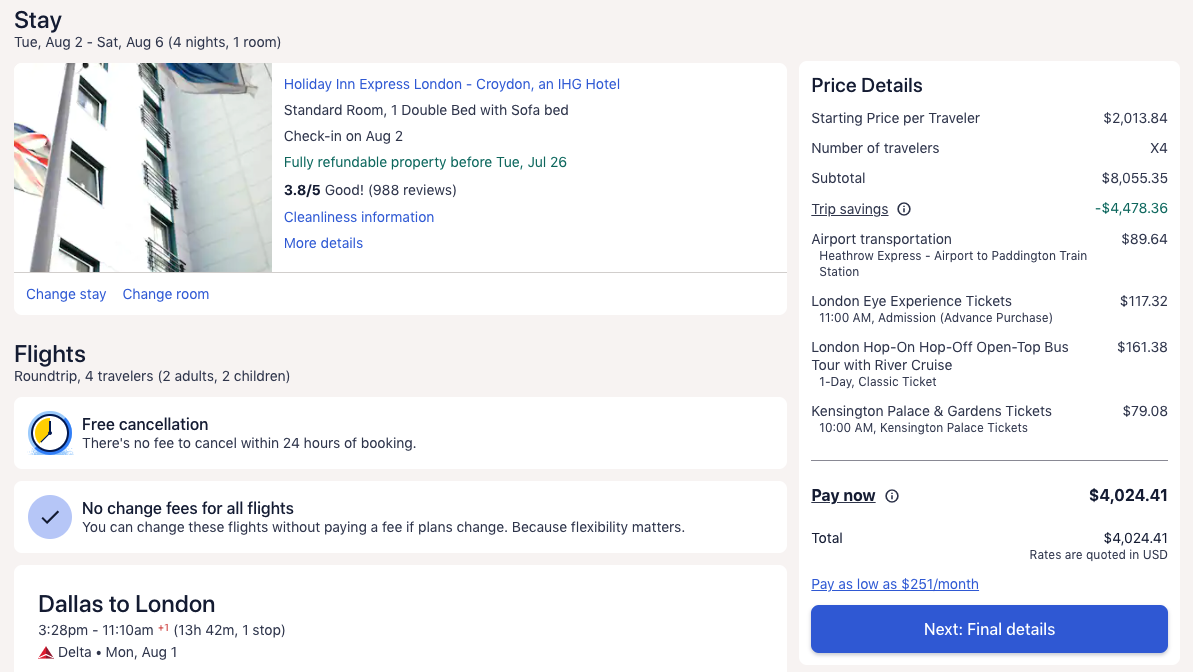Click the Hop-On Hop-Off Bus Tour item

[989, 364]
